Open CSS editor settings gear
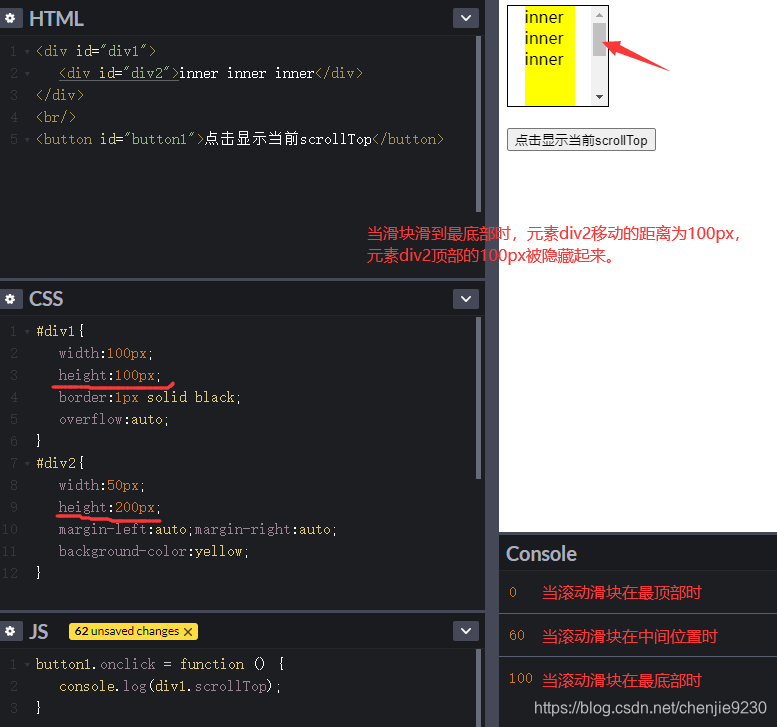 point(10,299)
